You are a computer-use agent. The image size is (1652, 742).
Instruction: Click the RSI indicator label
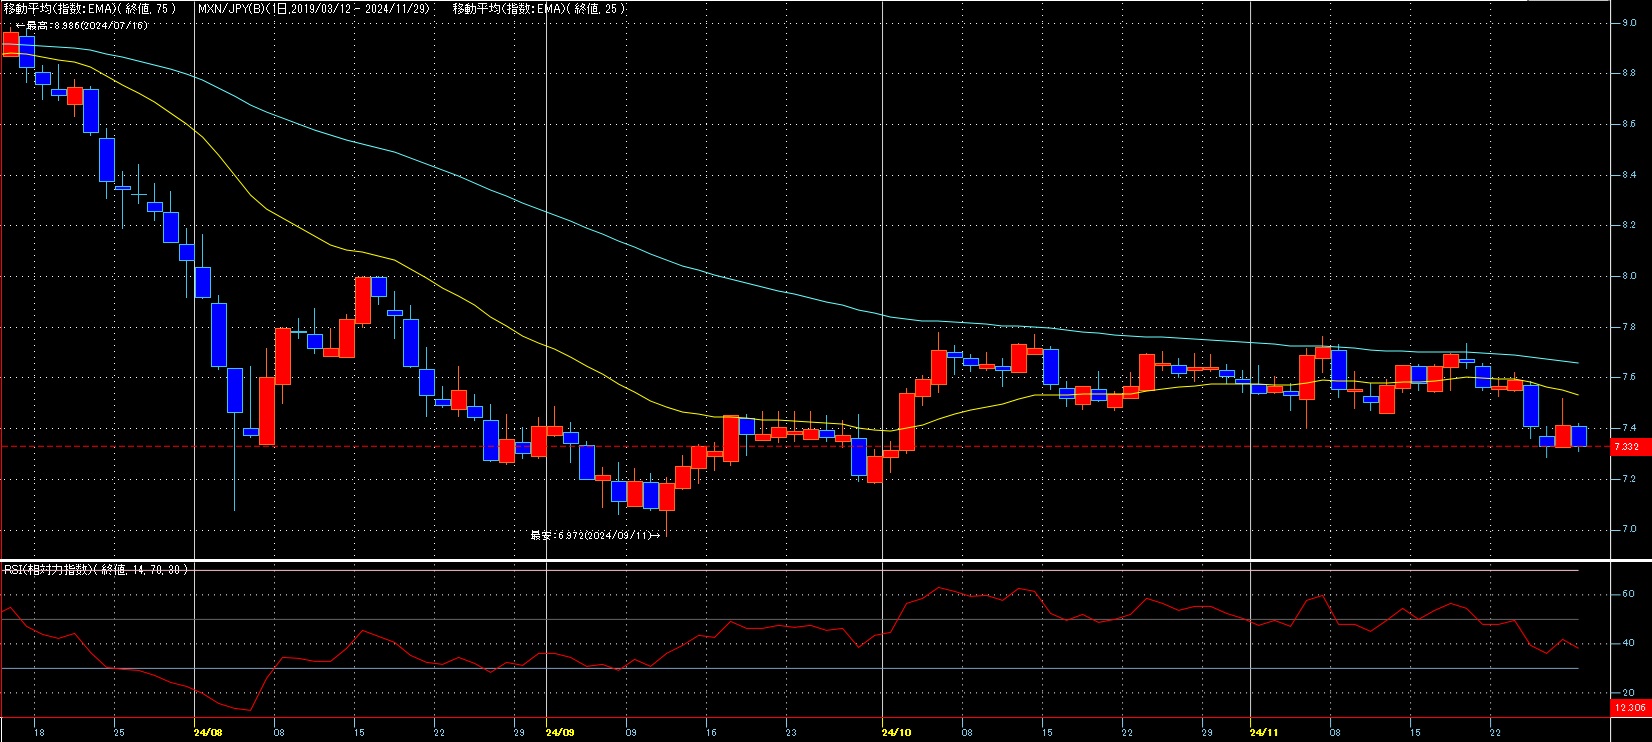[x=97, y=569]
